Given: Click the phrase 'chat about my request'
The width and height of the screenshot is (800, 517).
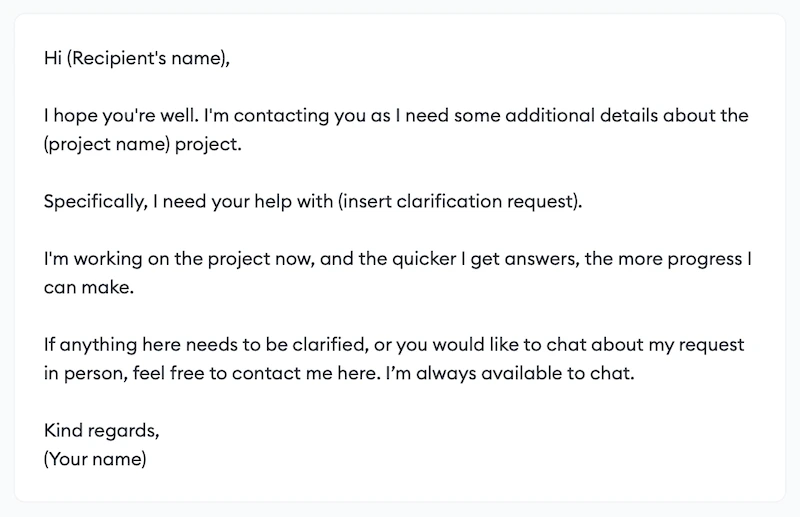Looking at the screenshot, I should point(645,345).
